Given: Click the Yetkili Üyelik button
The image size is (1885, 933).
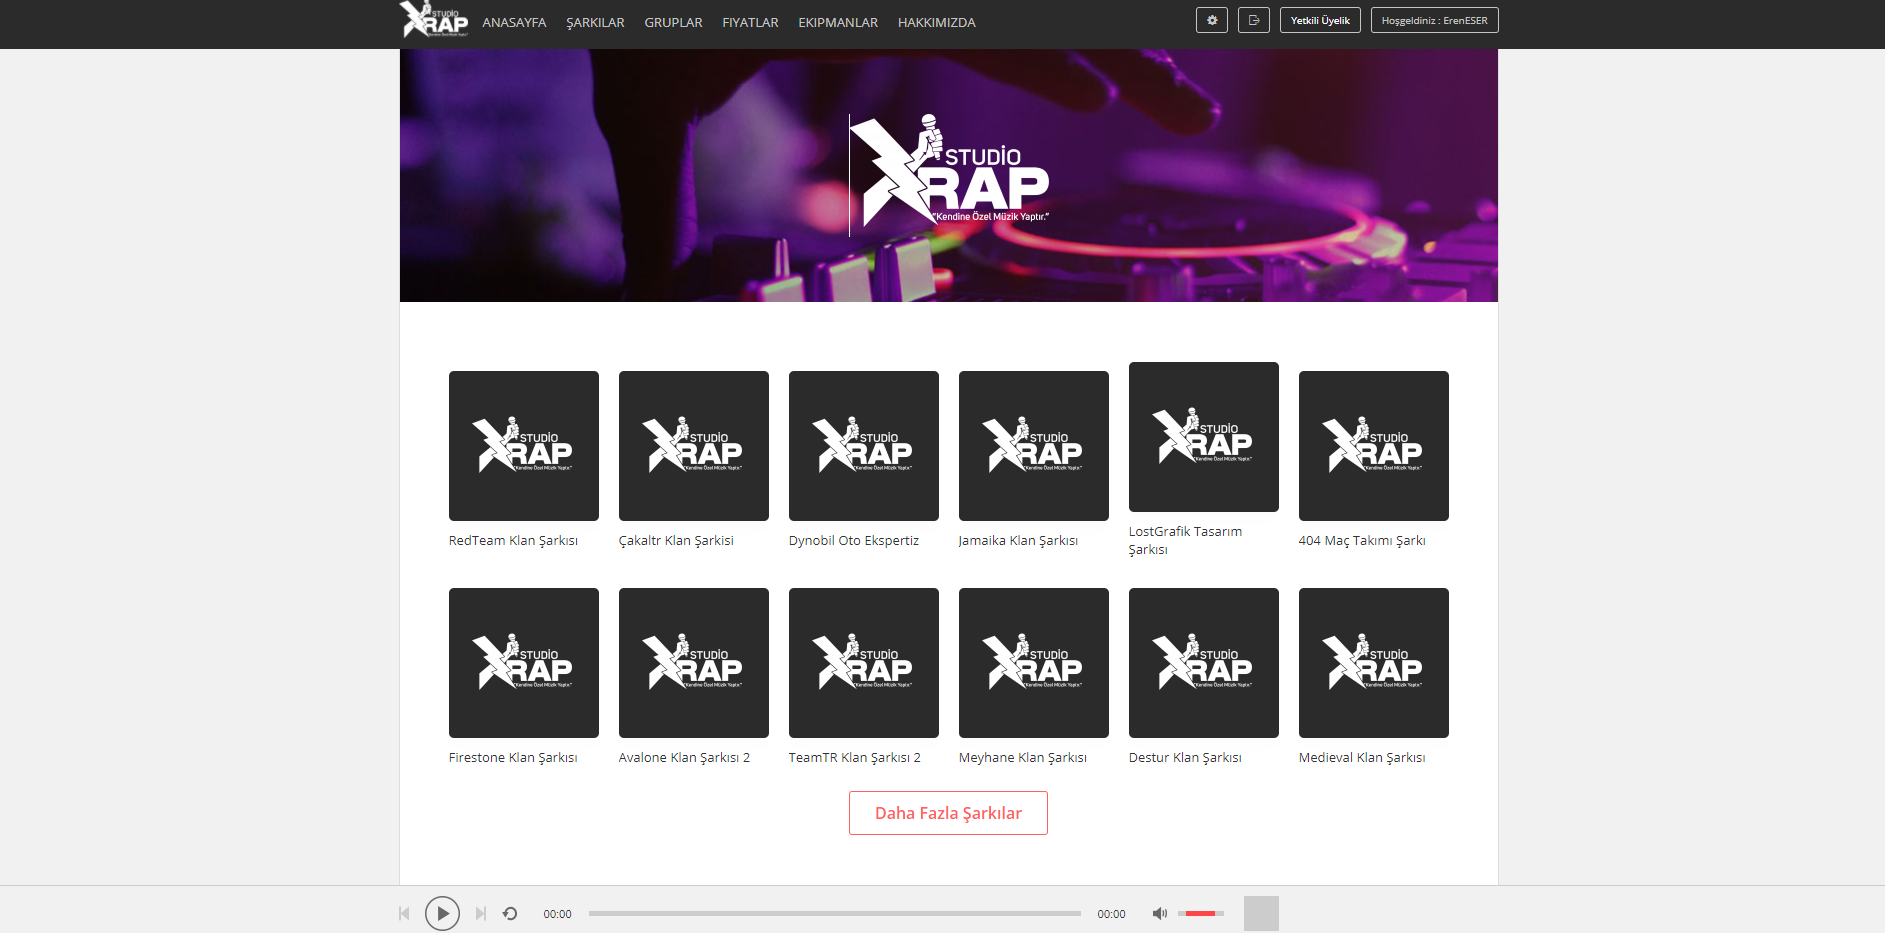Looking at the screenshot, I should tap(1320, 20).
